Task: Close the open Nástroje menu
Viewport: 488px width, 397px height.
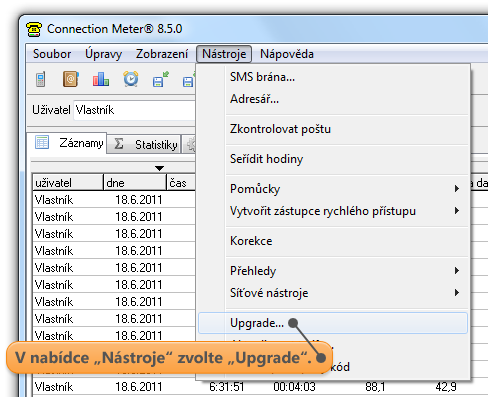Action: (224, 54)
